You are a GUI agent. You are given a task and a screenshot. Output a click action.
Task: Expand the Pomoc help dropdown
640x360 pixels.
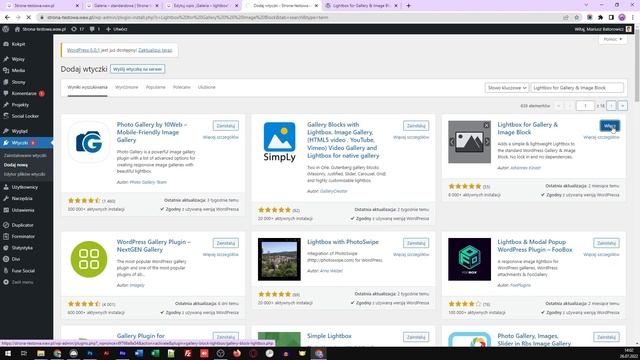click(x=613, y=39)
